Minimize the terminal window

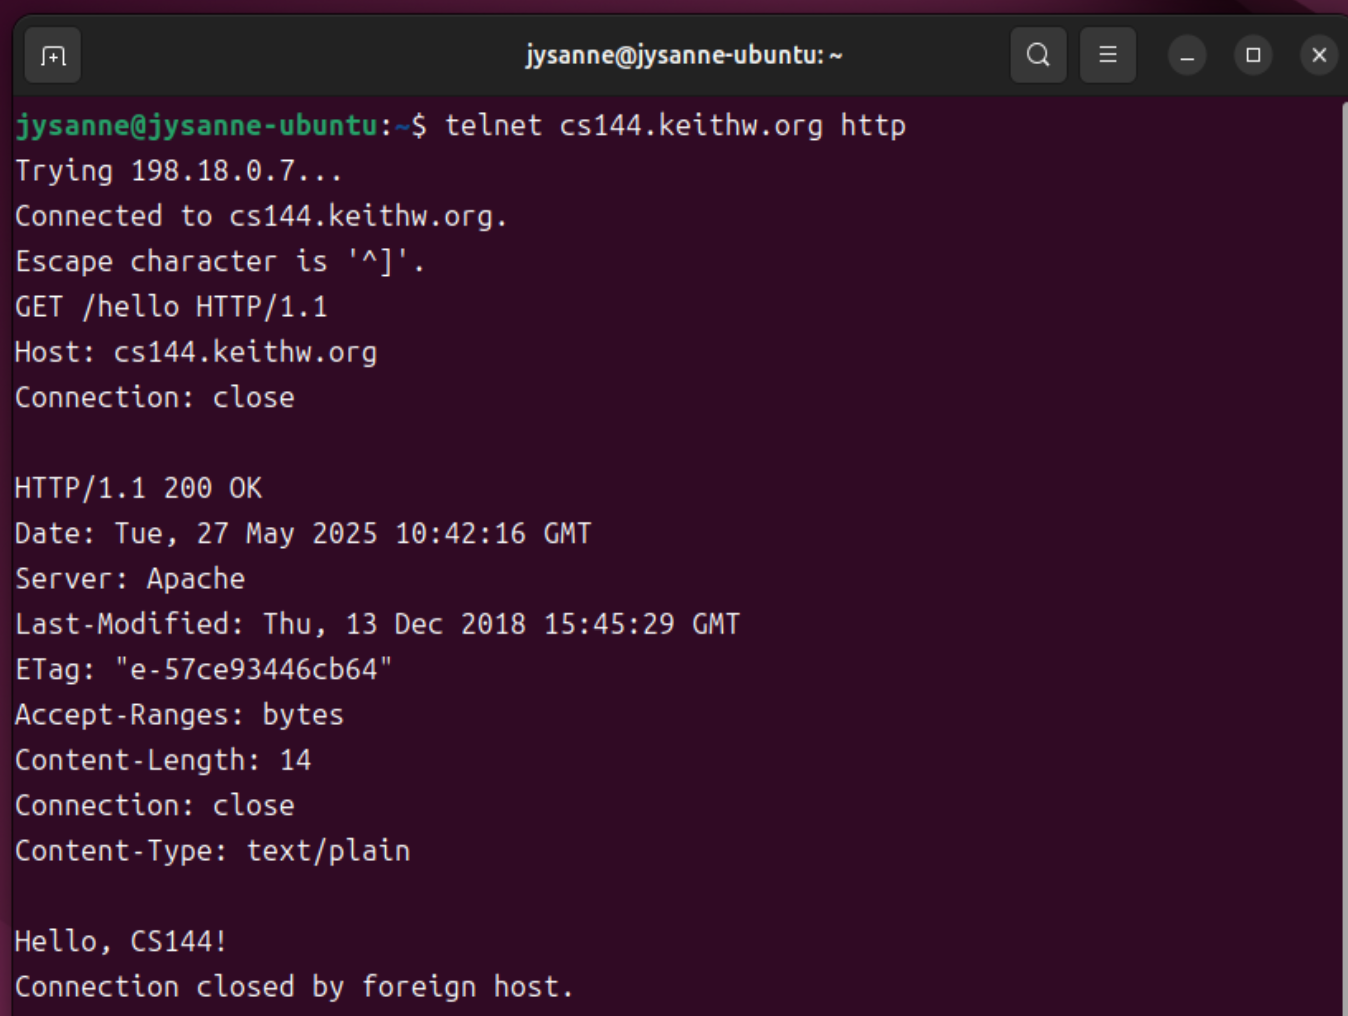pos(1187,56)
